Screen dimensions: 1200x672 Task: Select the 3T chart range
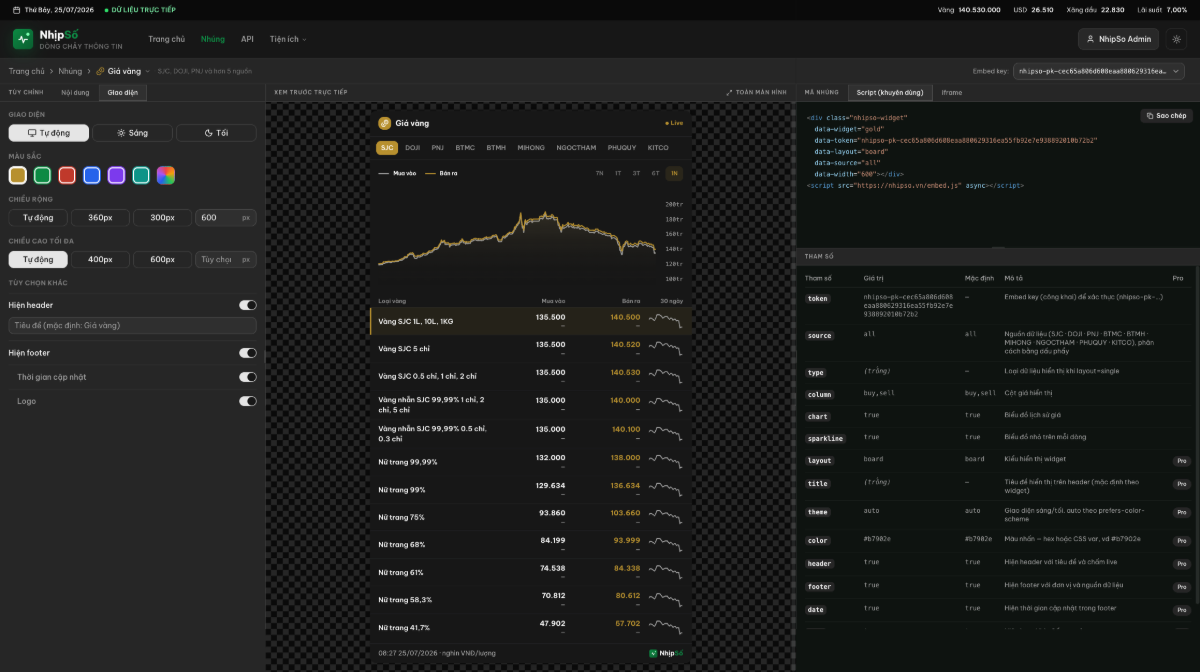(637, 173)
